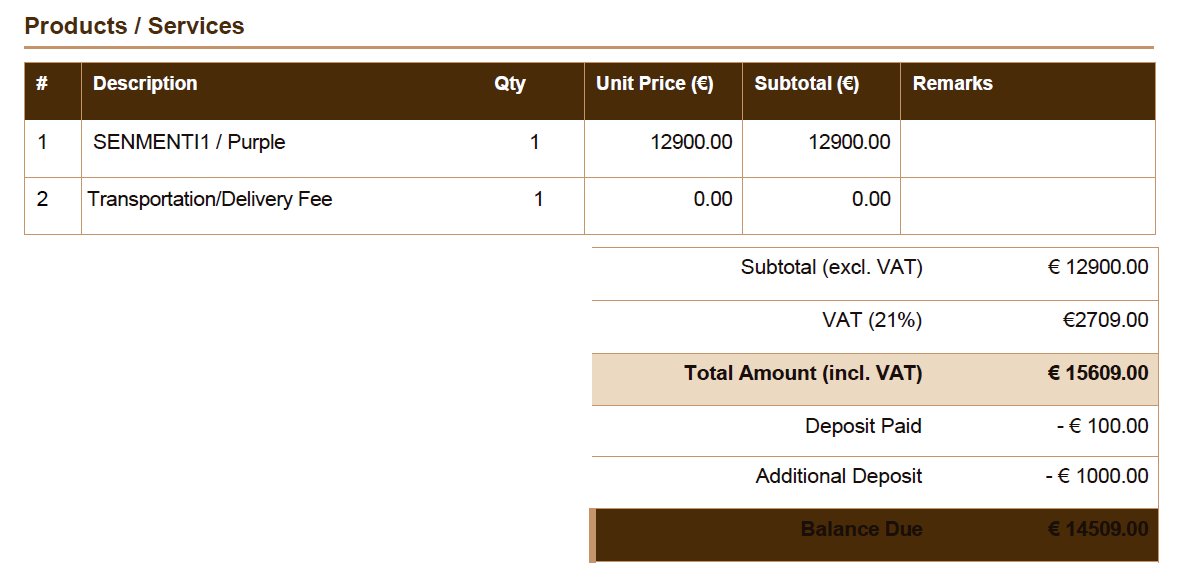Select the Subtotal (€) column header
The image size is (1177, 571).
(x=807, y=83)
